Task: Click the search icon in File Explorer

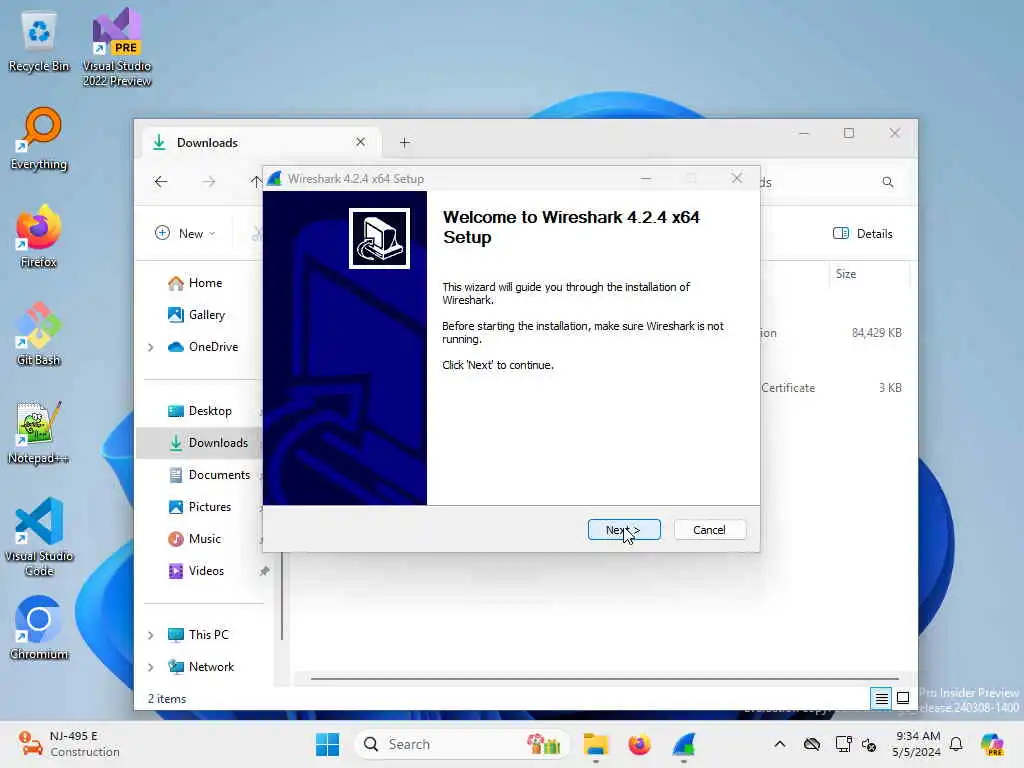Action: point(888,182)
